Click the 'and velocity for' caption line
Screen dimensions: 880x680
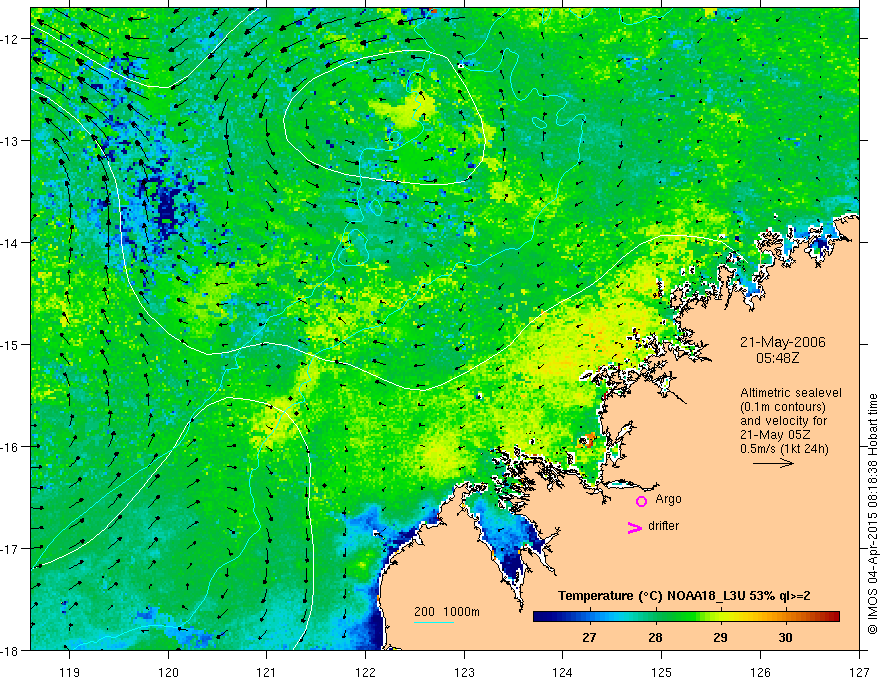[x=783, y=421]
